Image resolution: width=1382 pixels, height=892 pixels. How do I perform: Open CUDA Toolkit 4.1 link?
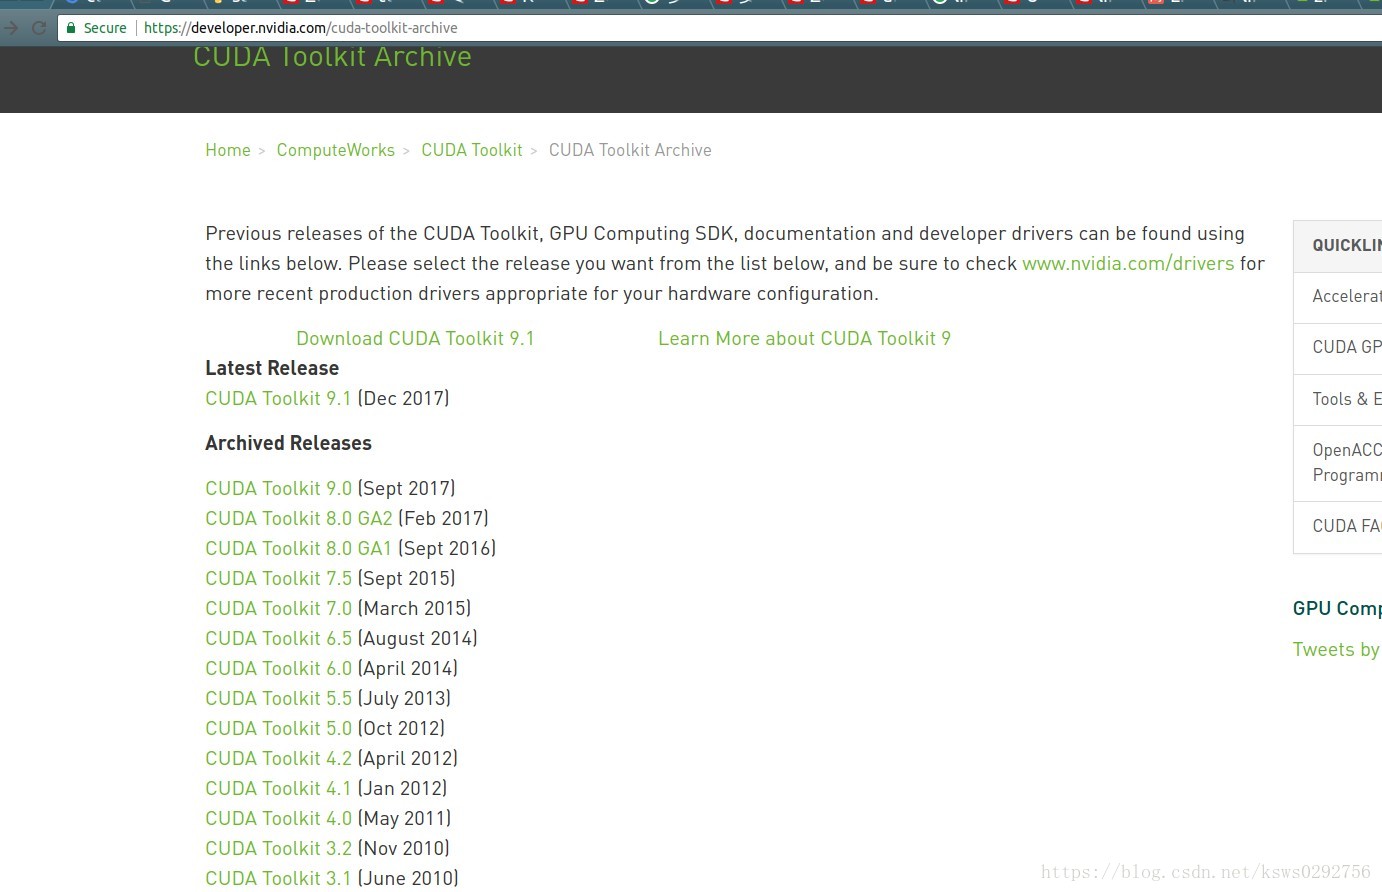[279, 789]
